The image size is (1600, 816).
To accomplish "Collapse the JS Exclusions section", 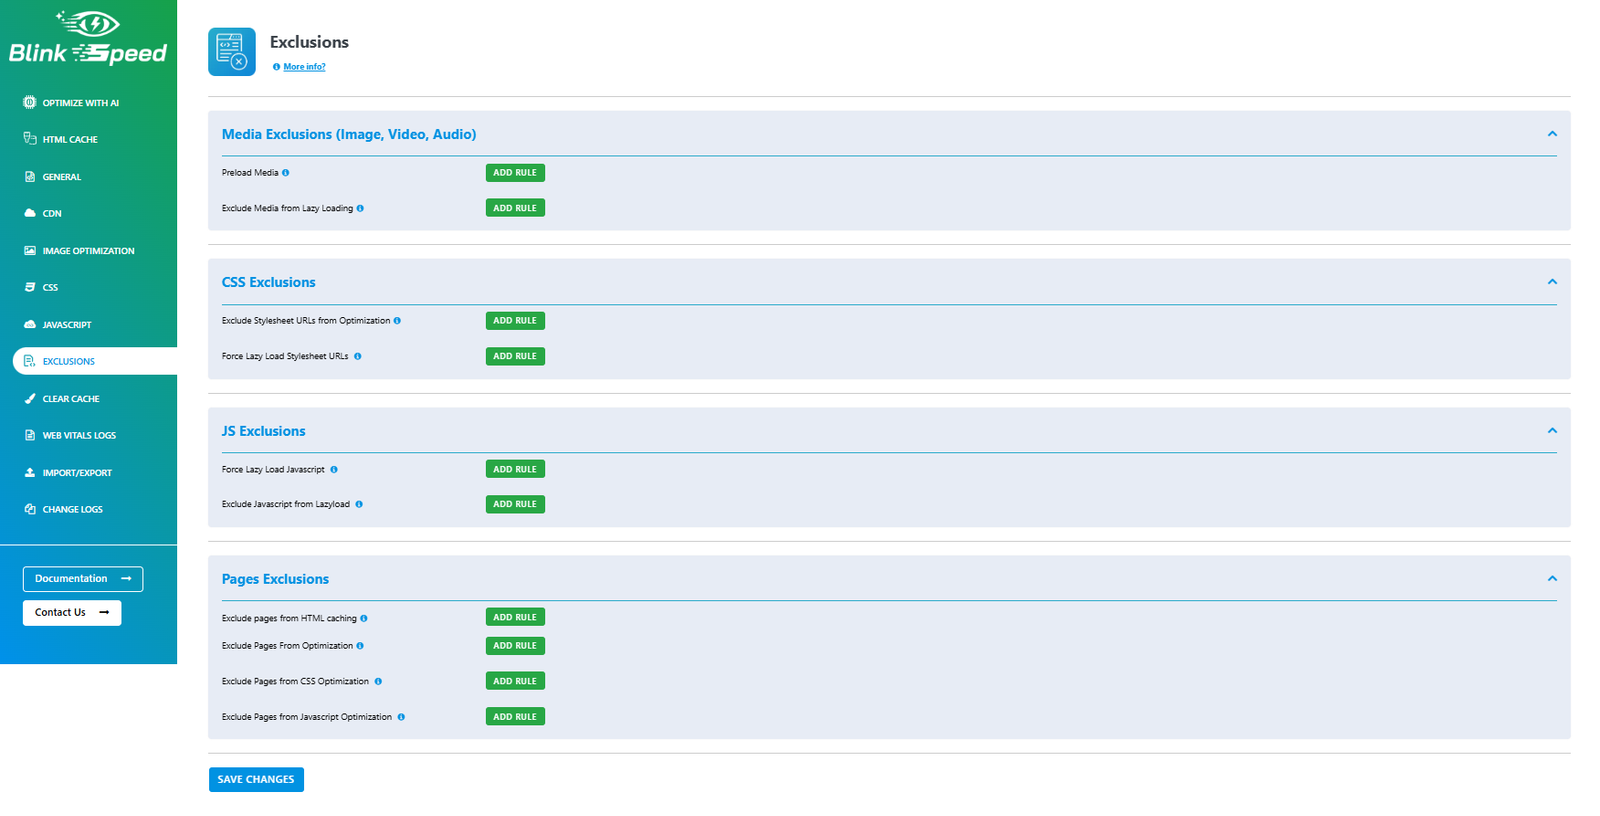I will click(x=1552, y=431).
